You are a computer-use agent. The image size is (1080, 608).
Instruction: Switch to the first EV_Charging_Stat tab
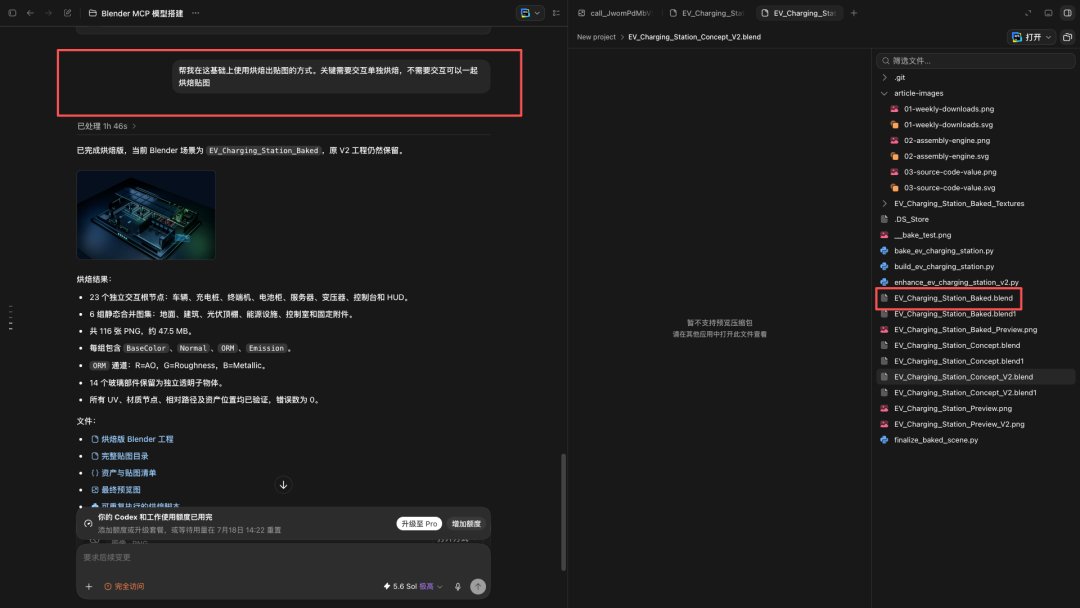(707, 13)
